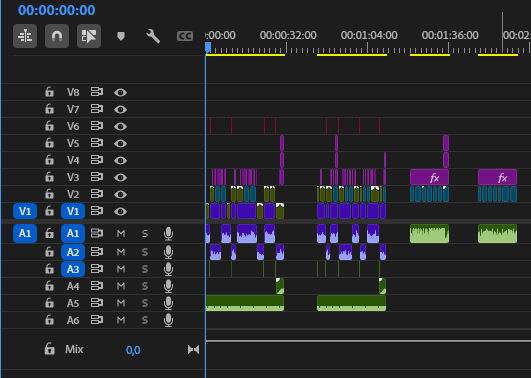Solo track A1 with S button

click(x=145, y=233)
